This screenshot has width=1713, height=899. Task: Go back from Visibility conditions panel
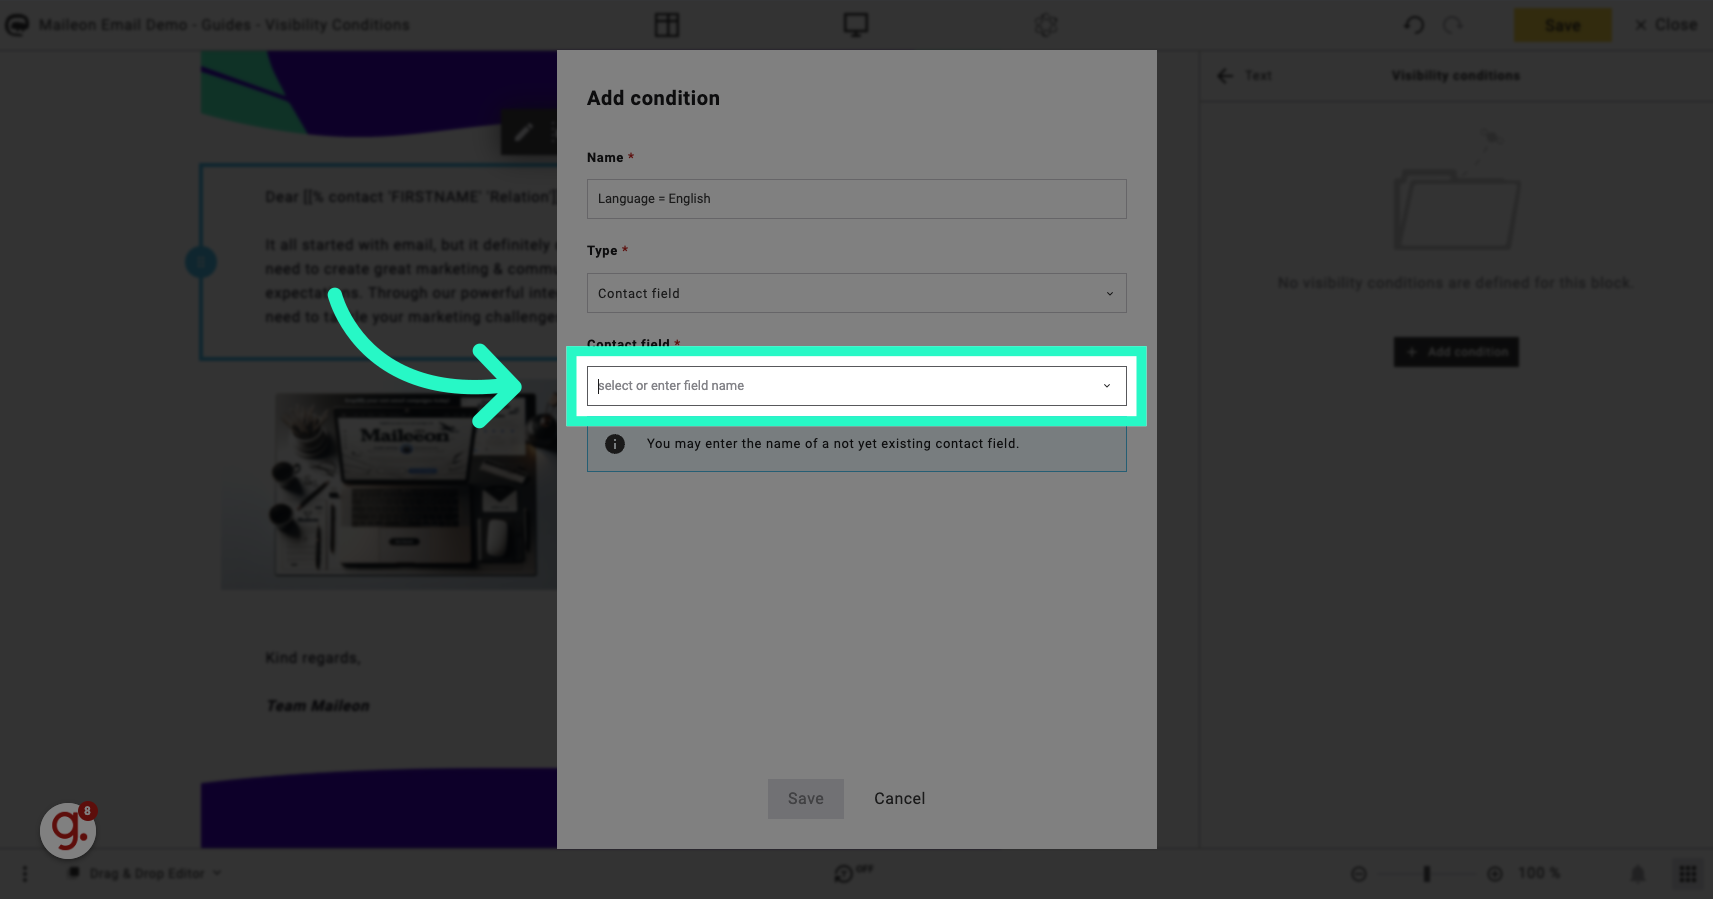[1225, 76]
